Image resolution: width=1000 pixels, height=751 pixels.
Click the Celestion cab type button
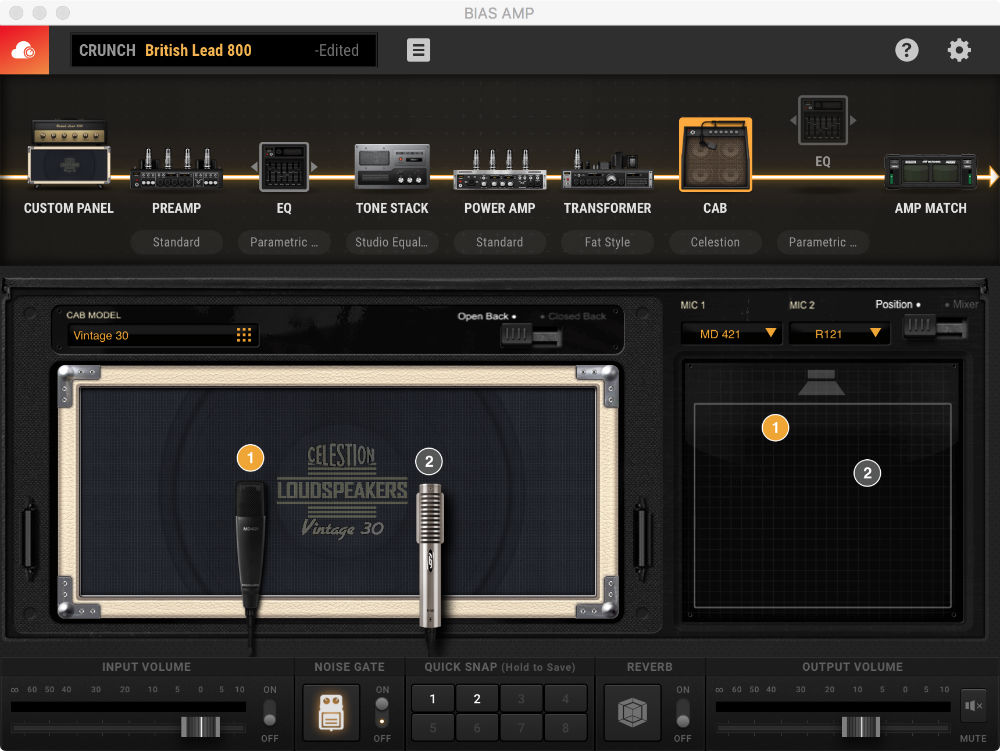[715, 242]
